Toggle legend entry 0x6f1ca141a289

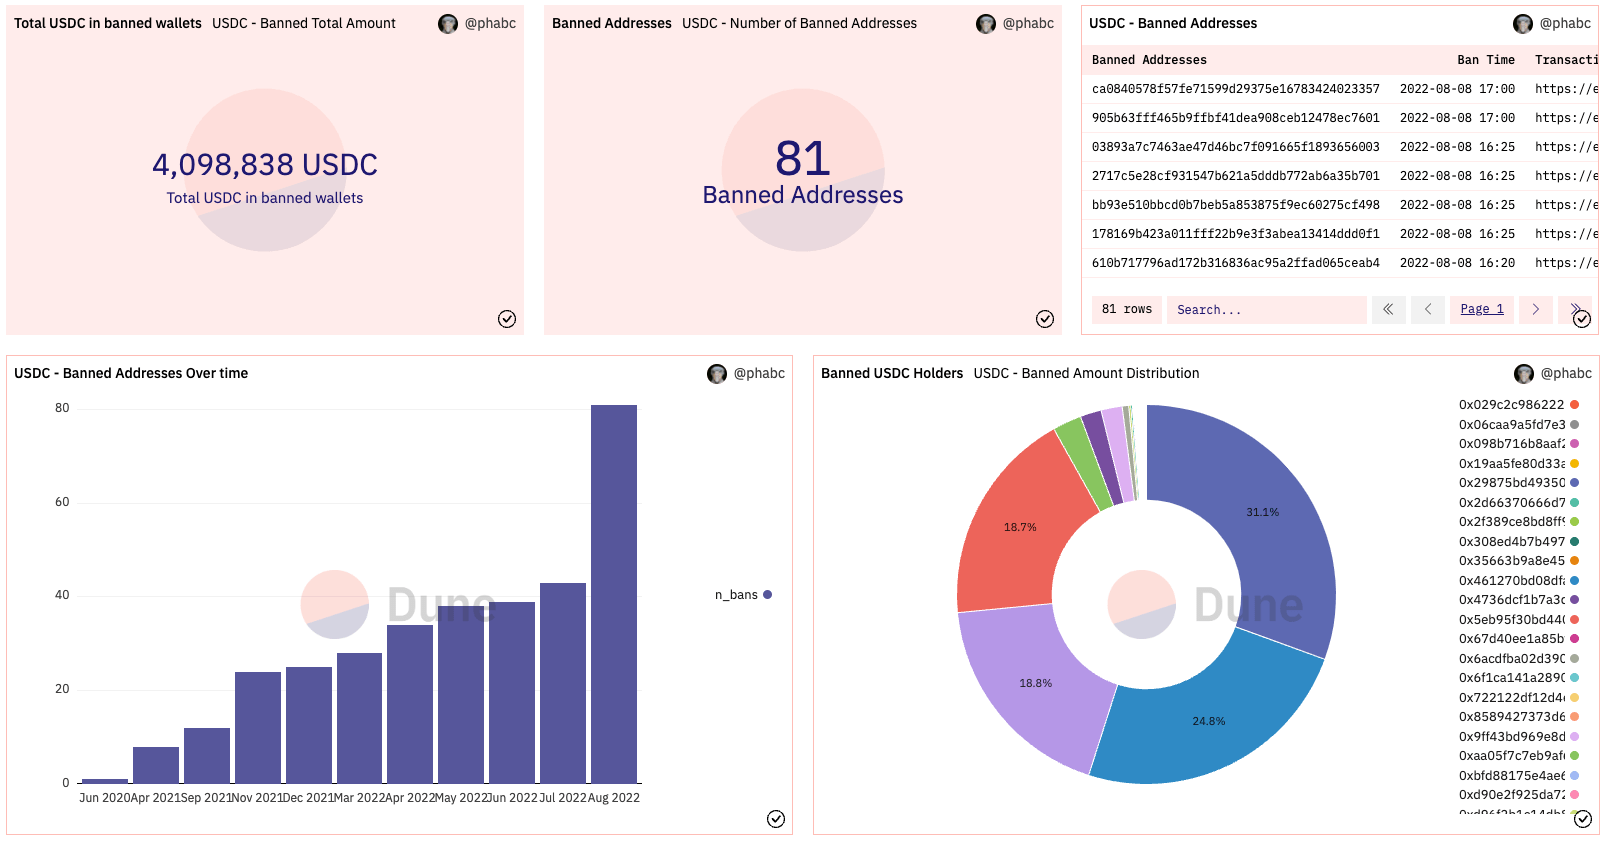click(x=1518, y=678)
